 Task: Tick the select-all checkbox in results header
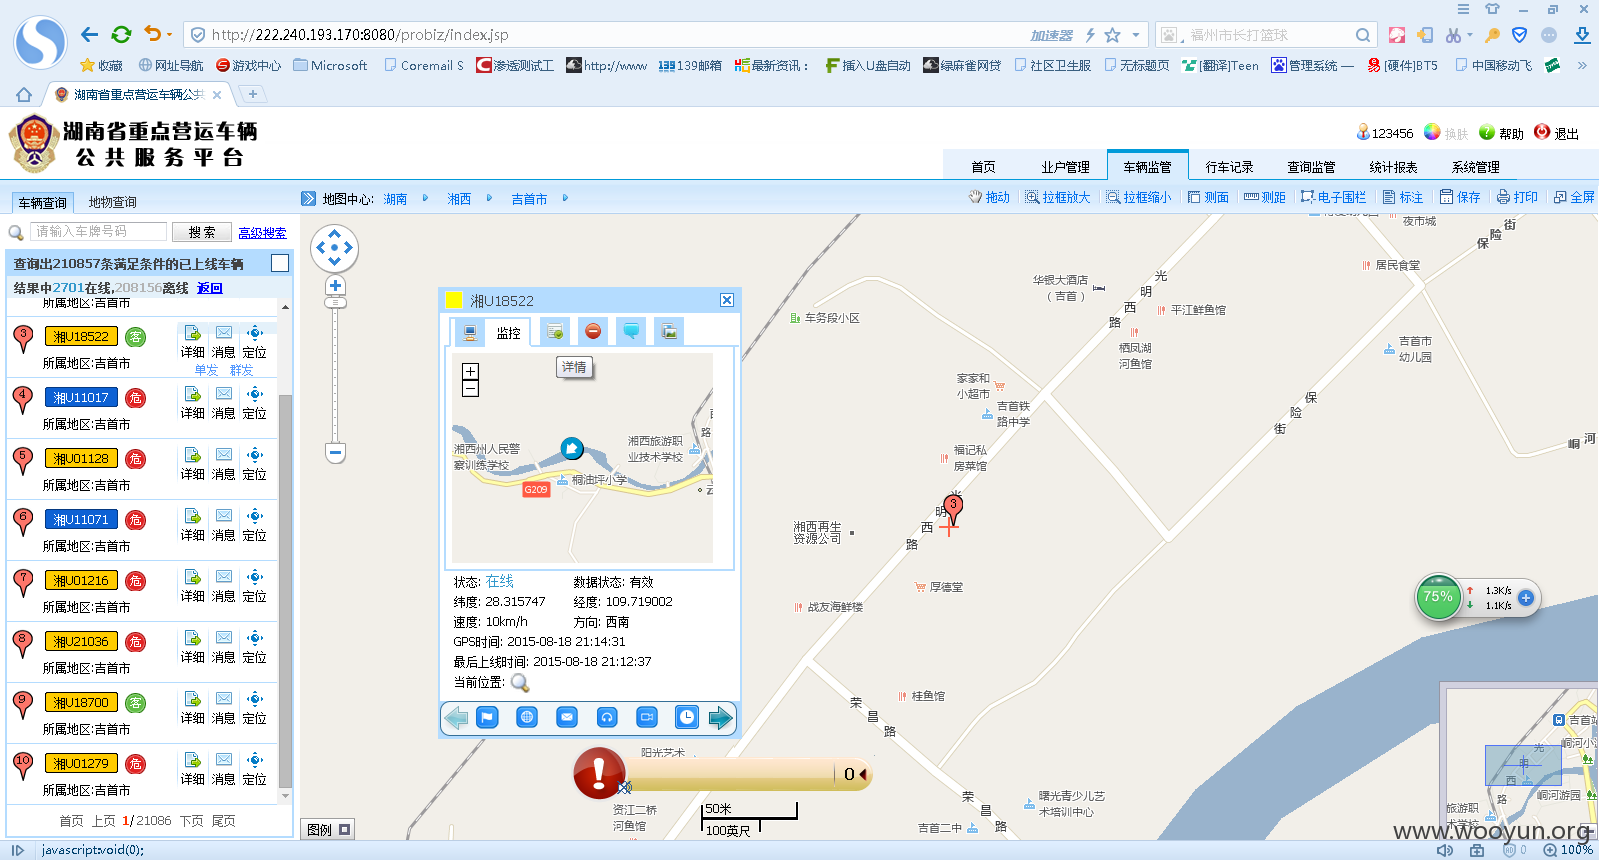(x=280, y=263)
